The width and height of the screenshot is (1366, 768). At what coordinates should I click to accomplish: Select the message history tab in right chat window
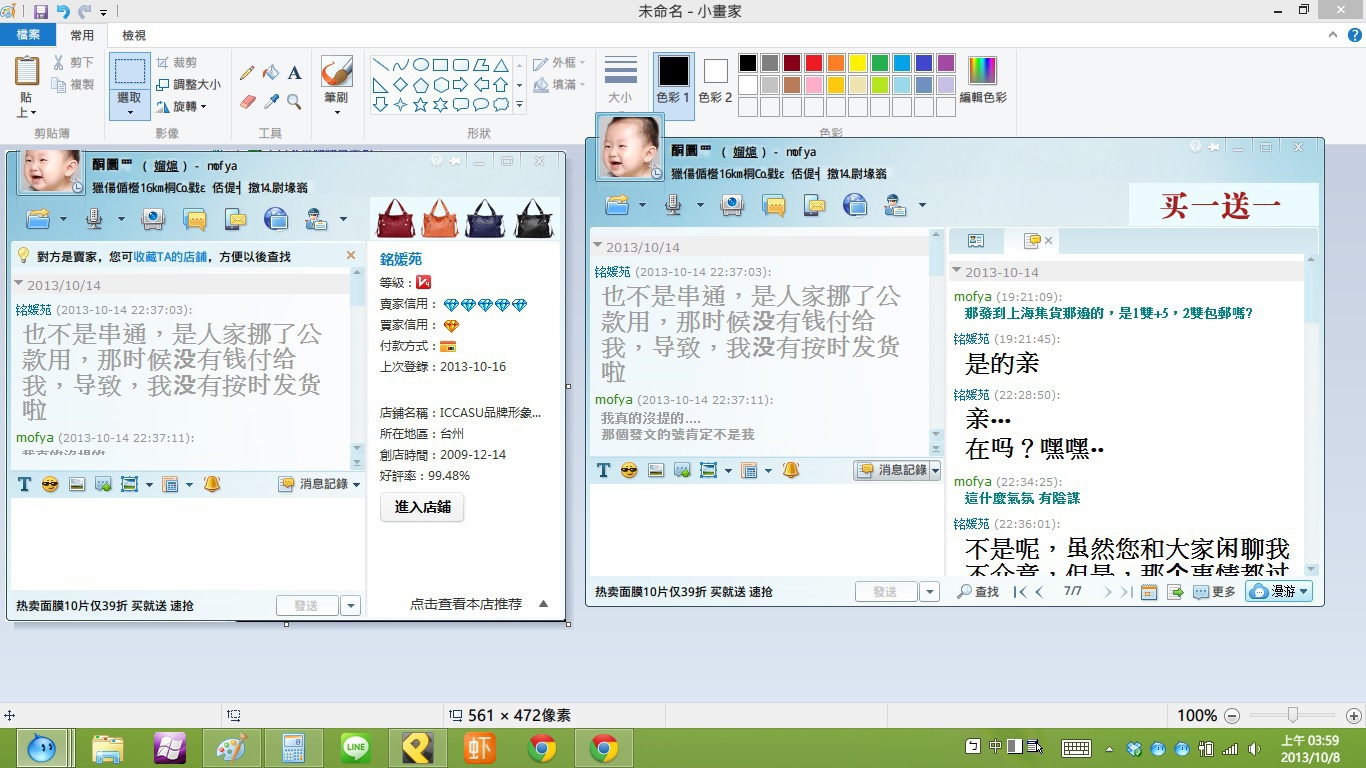tap(1033, 241)
